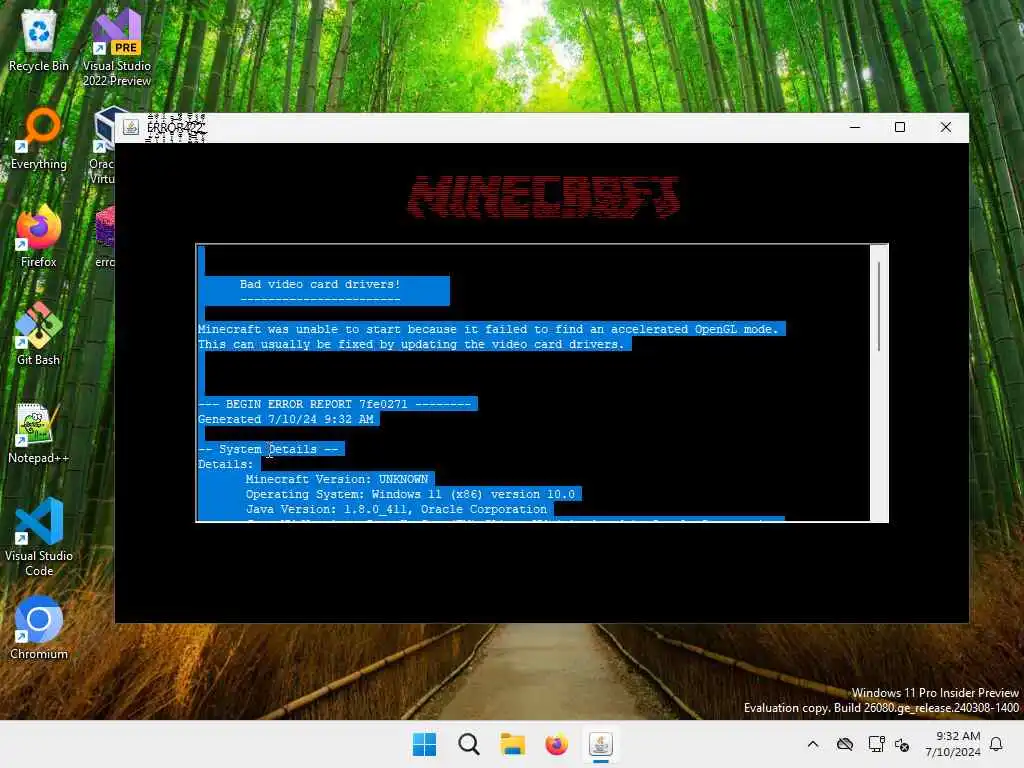1024x768 pixels.
Task: Launch Notepad++ from the desktop
Action: [x=39, y=432]
